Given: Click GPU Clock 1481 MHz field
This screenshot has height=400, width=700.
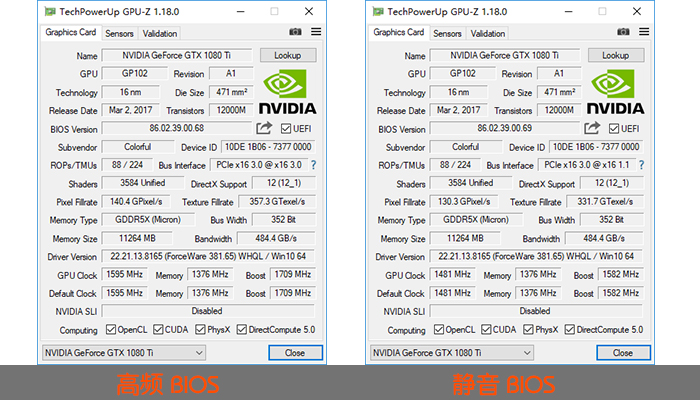Looking at the screenshot, I should [x=453, y=275].
